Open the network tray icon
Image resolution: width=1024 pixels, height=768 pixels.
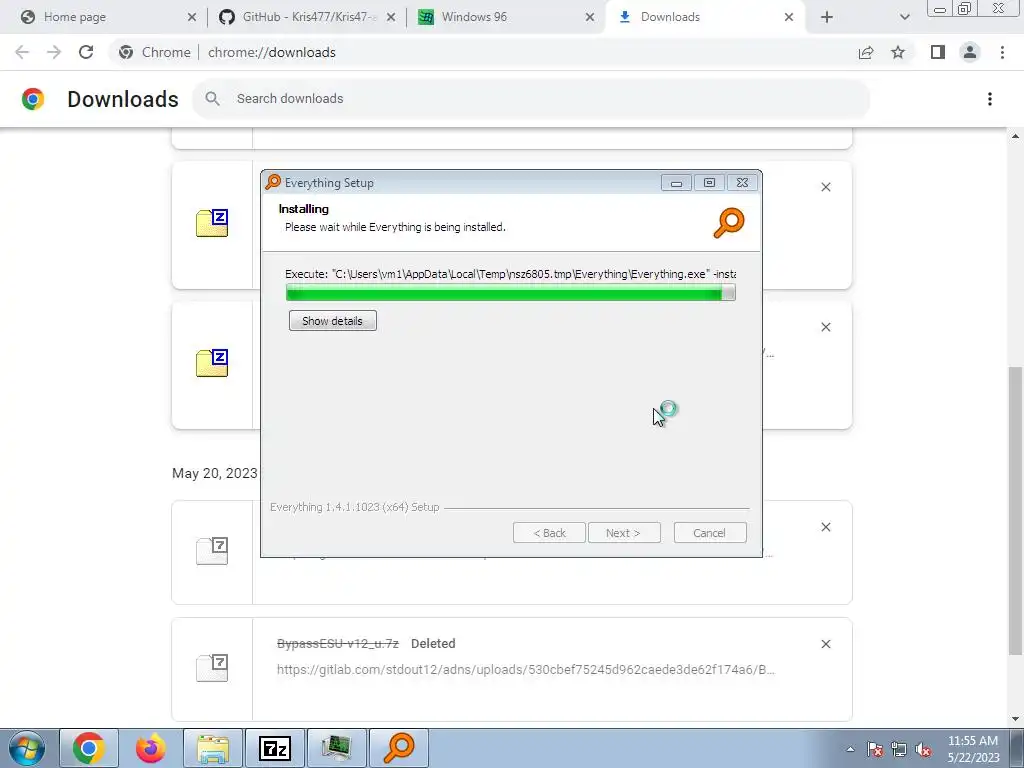[899, 749]
